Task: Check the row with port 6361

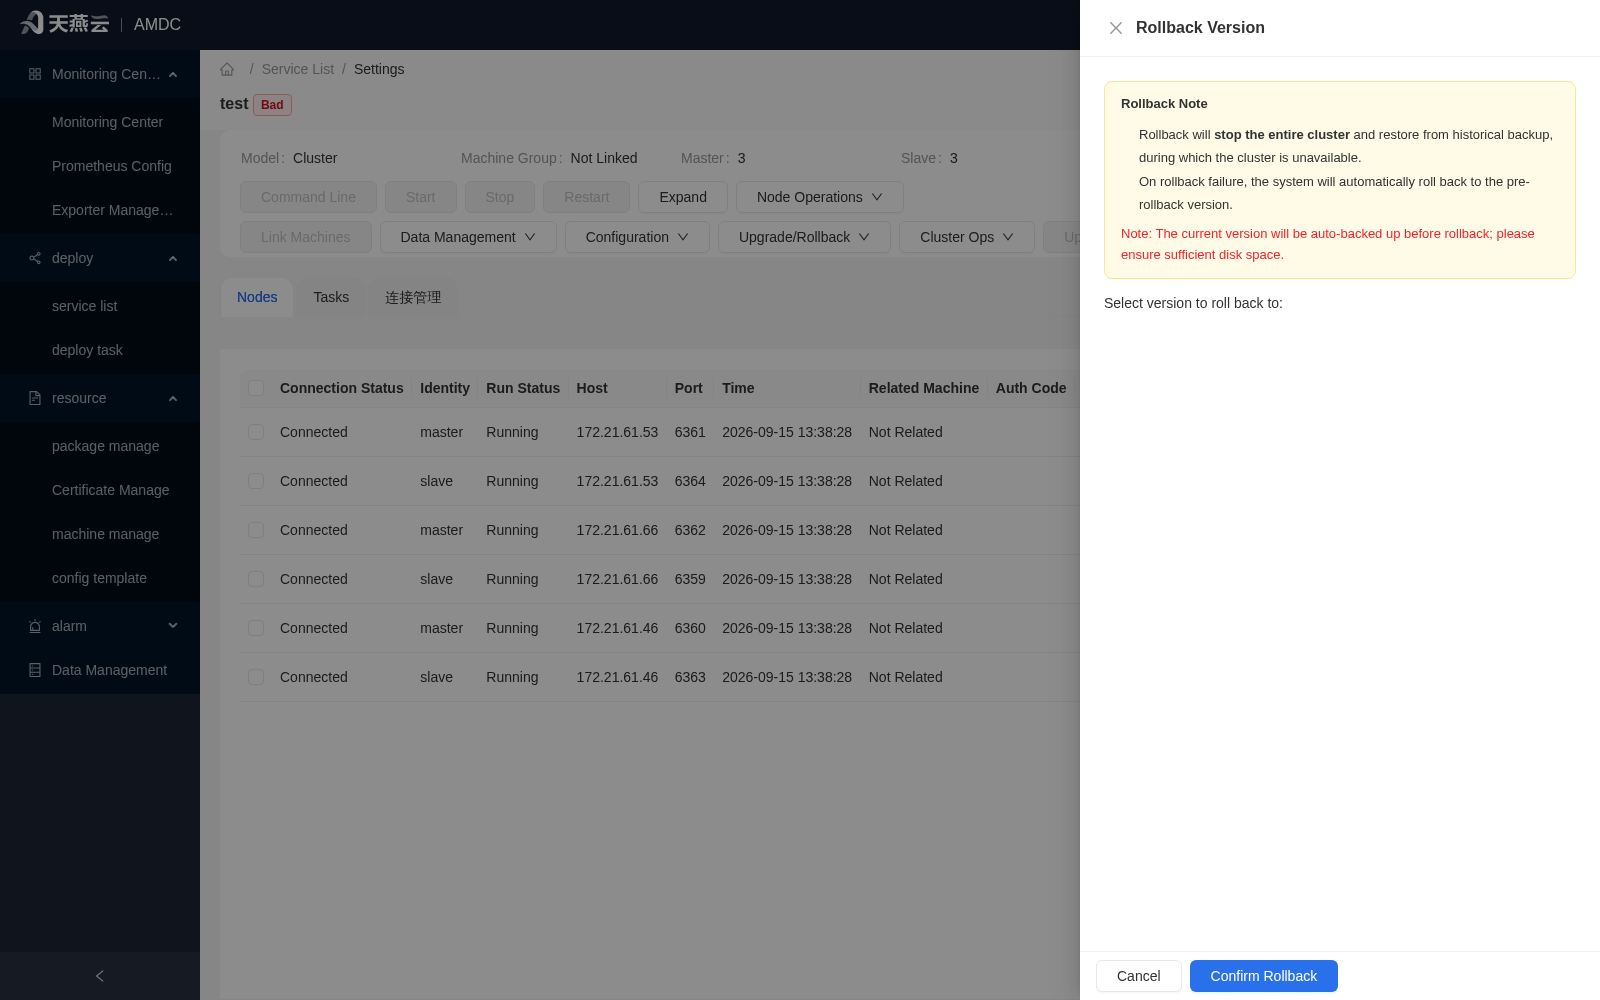Action: (256, 432)
